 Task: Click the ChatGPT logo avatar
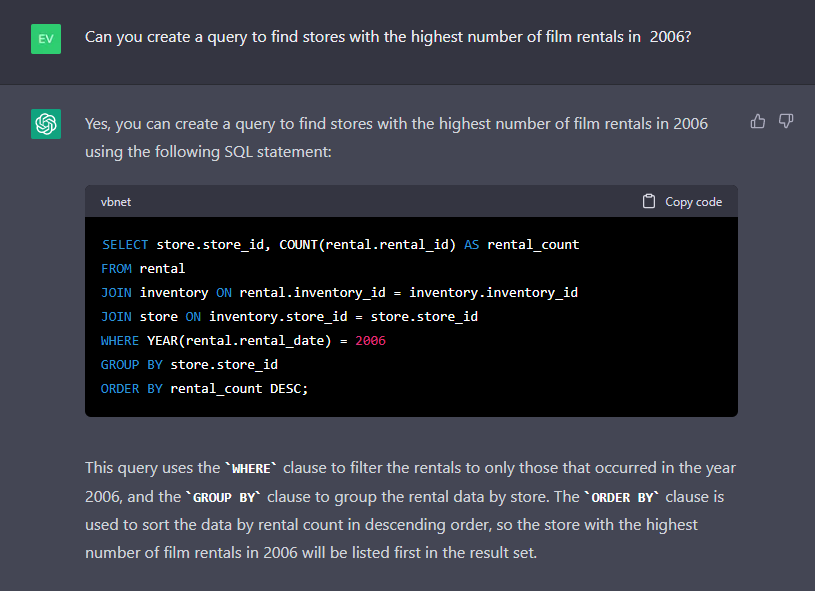click(46, 124)
